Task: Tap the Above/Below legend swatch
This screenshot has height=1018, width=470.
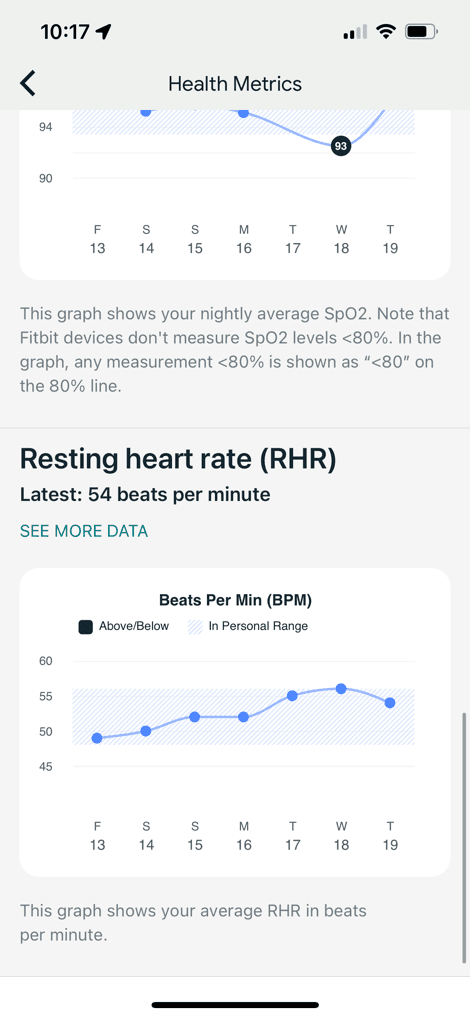Action: pyautogui.click(x=86, y=627)
